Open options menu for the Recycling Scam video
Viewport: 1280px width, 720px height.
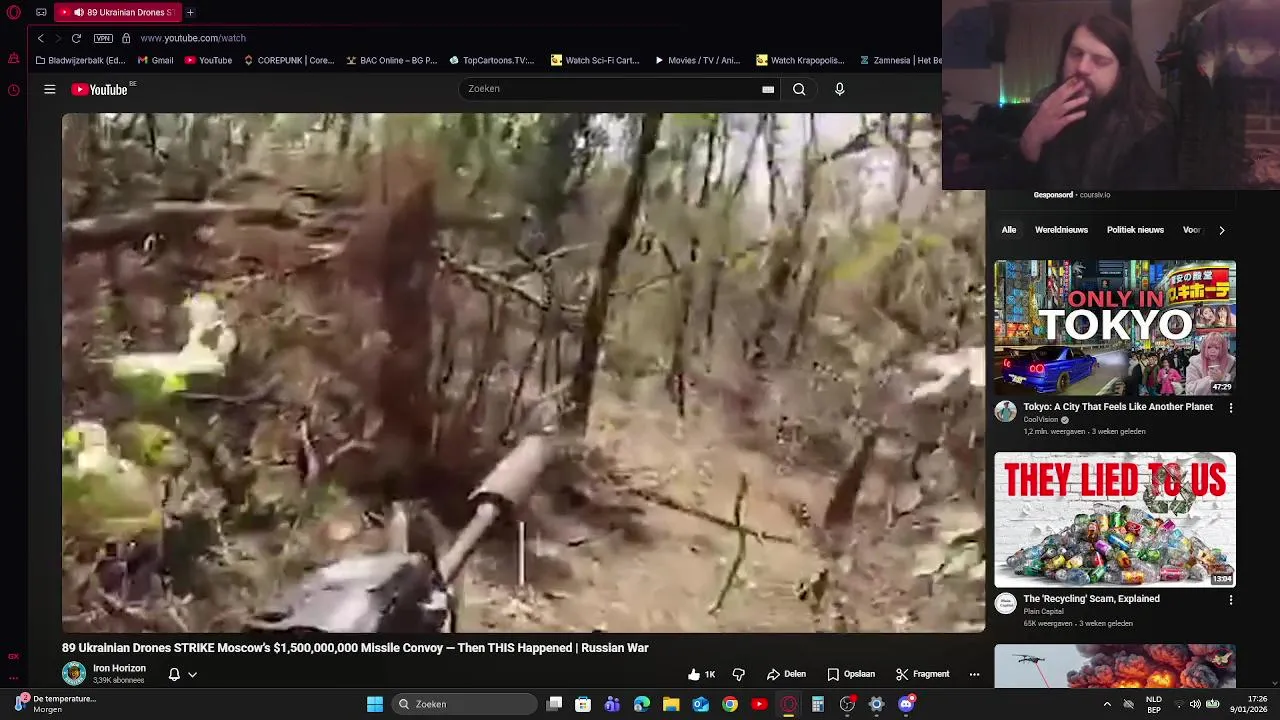click(1230, 600)
